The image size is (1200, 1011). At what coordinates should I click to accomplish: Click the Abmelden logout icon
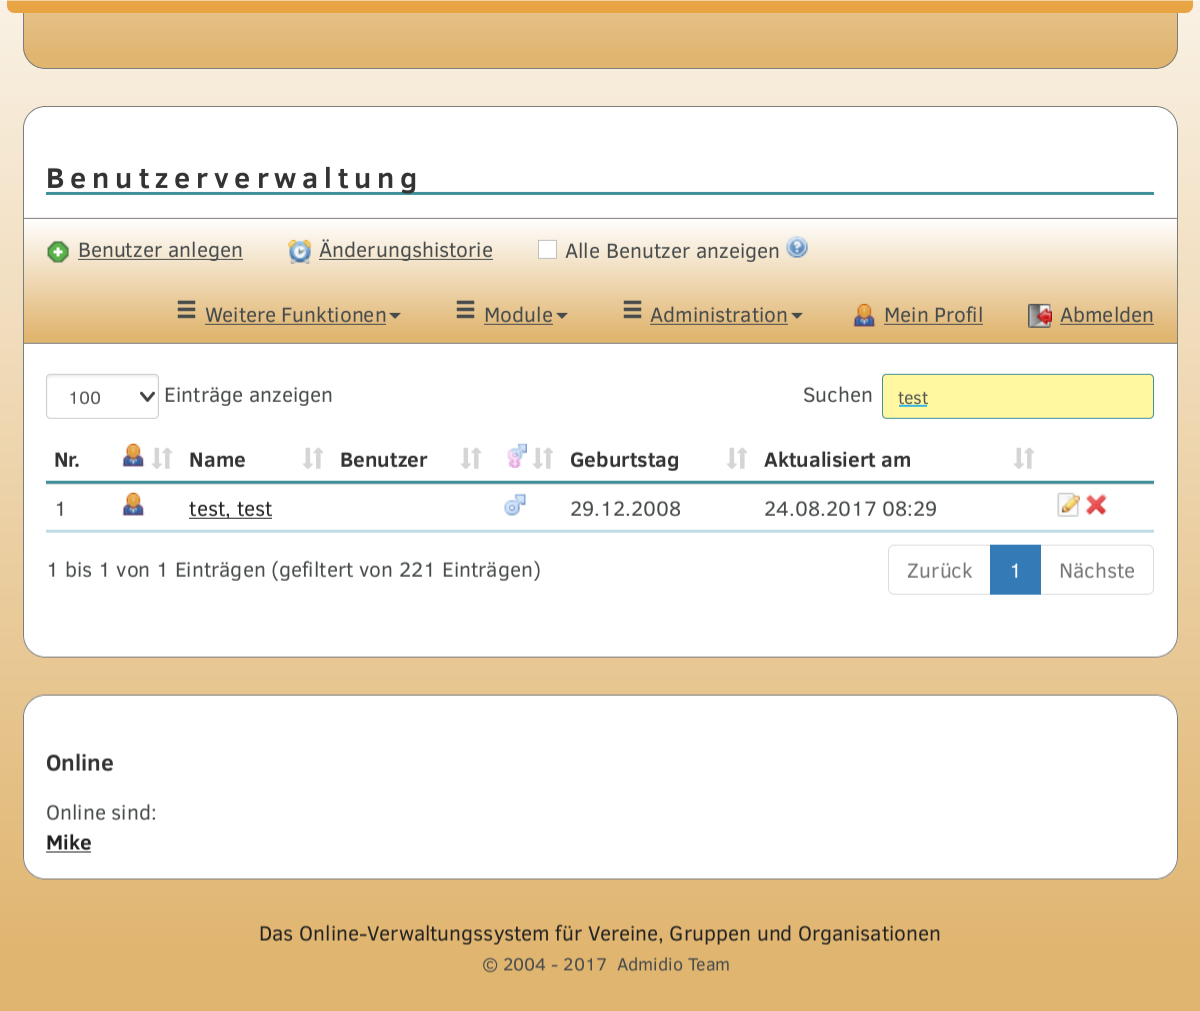click(x=1040, y=316)
